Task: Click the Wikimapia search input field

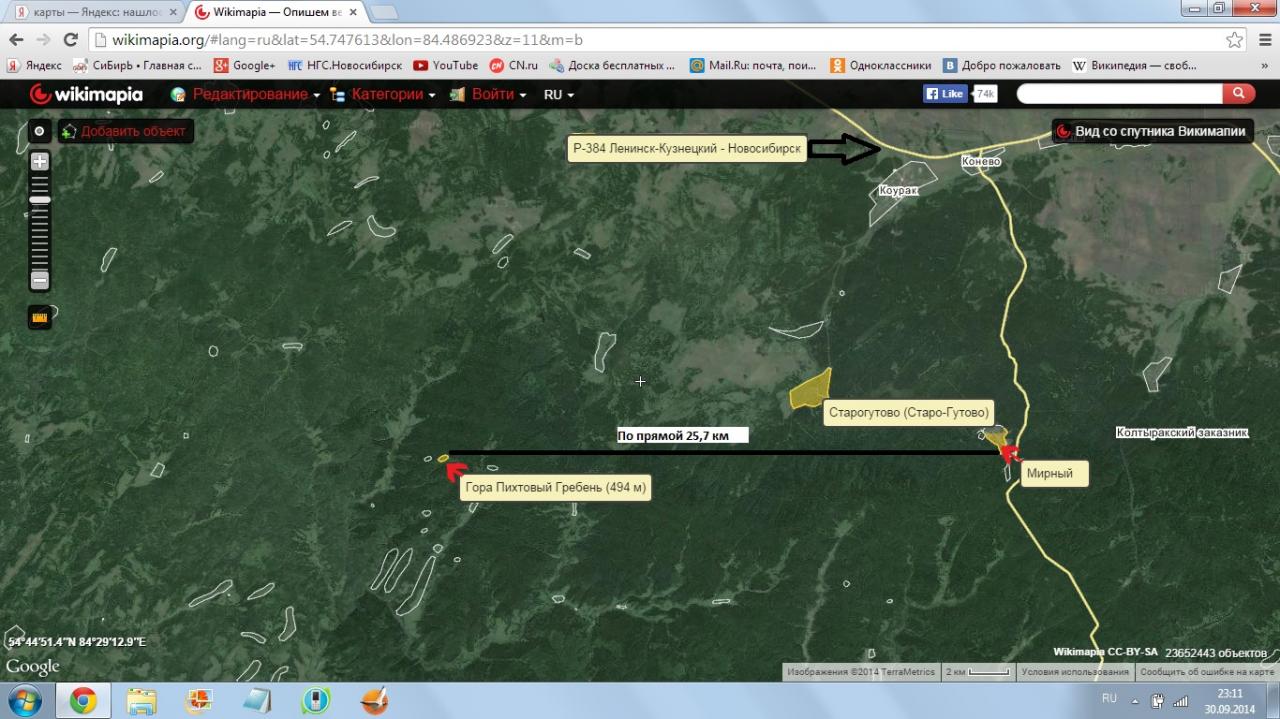Action: coord(1119,94)
